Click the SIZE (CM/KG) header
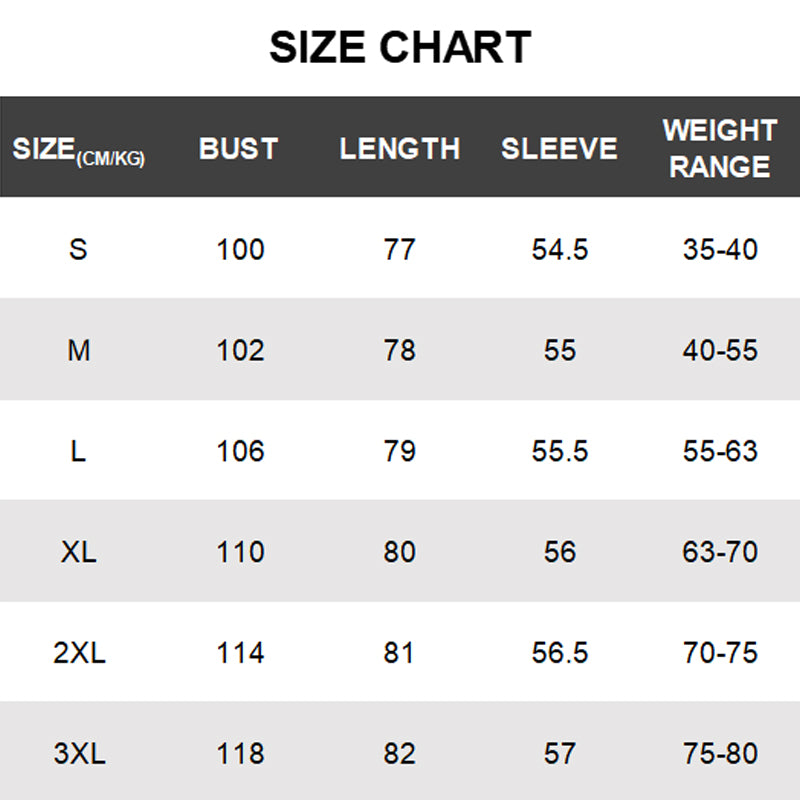Image resolution: width=800 pixels, height=800 pixels. click(x=79, y=151)
